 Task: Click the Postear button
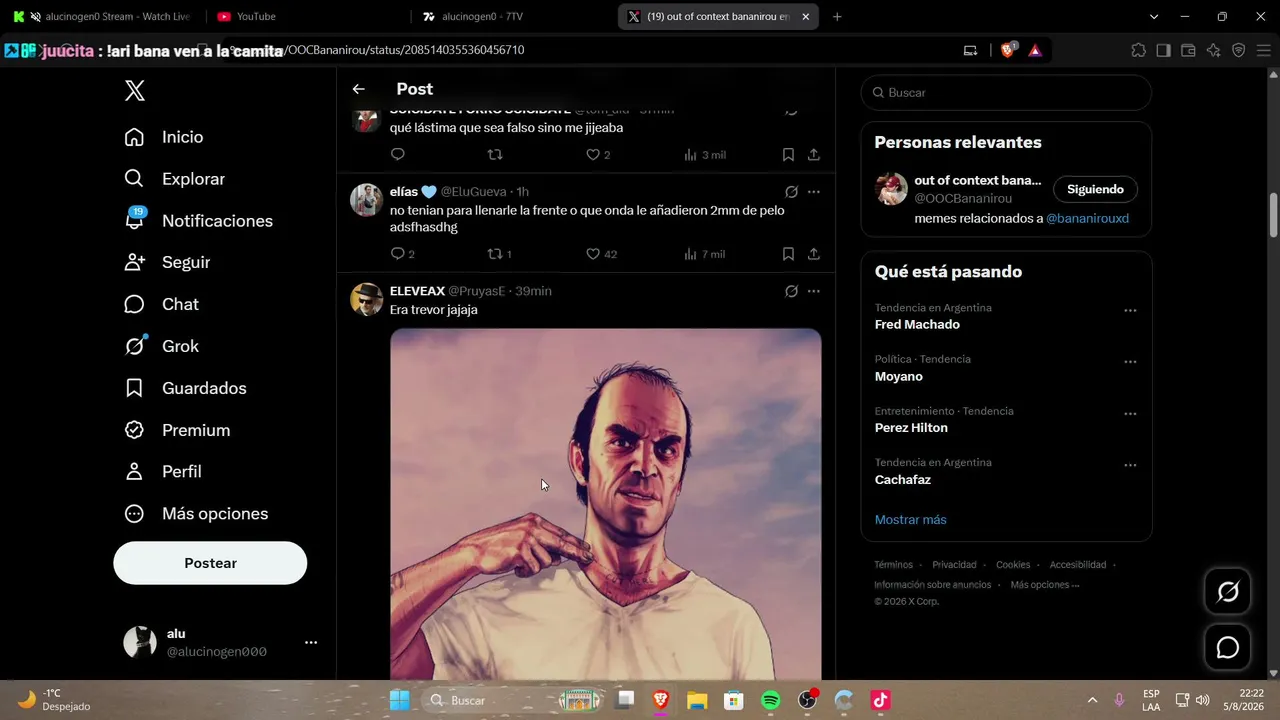210,563
